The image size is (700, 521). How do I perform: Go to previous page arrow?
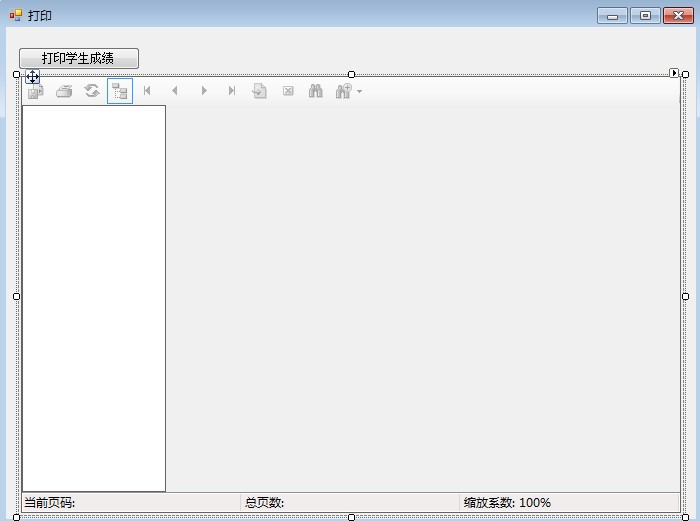[175, 91]
